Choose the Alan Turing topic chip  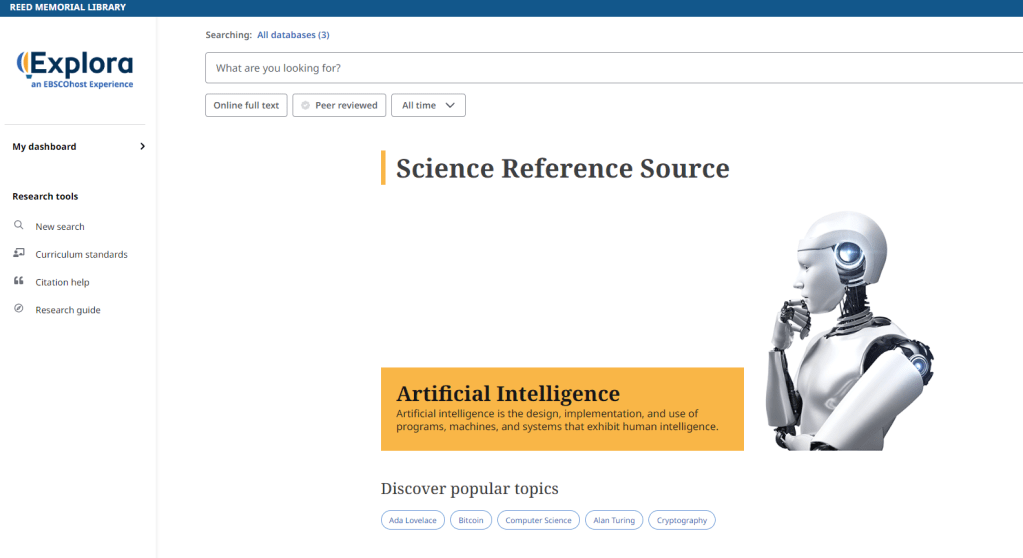tap(614, 520)
